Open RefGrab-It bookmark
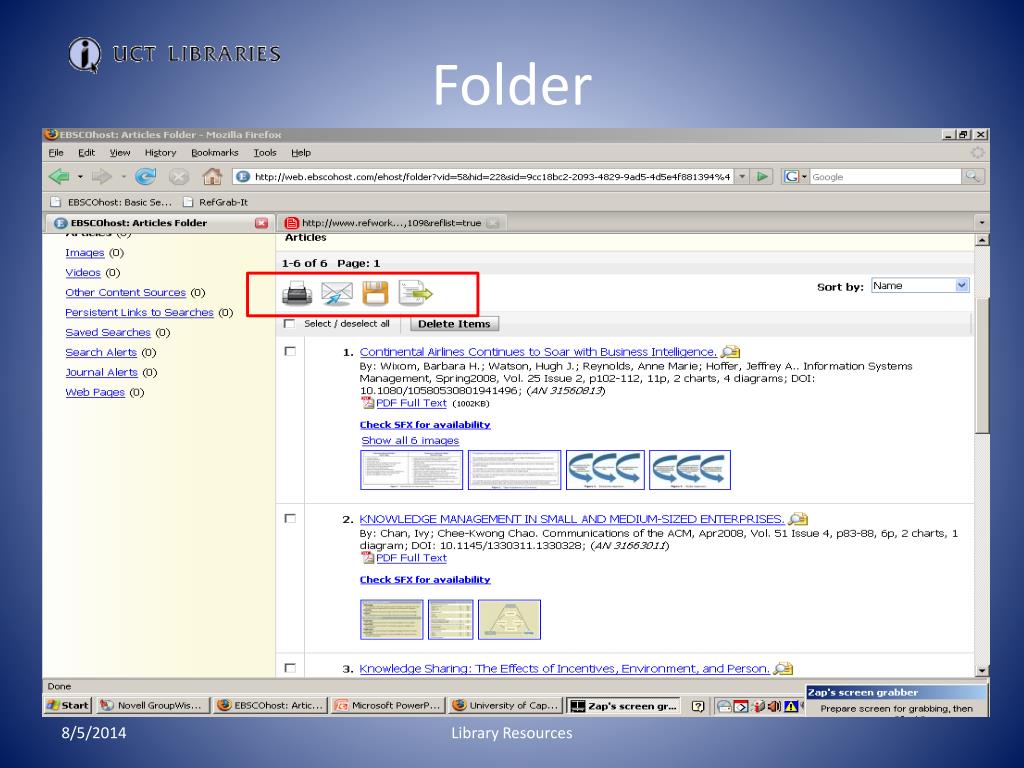 216,202
